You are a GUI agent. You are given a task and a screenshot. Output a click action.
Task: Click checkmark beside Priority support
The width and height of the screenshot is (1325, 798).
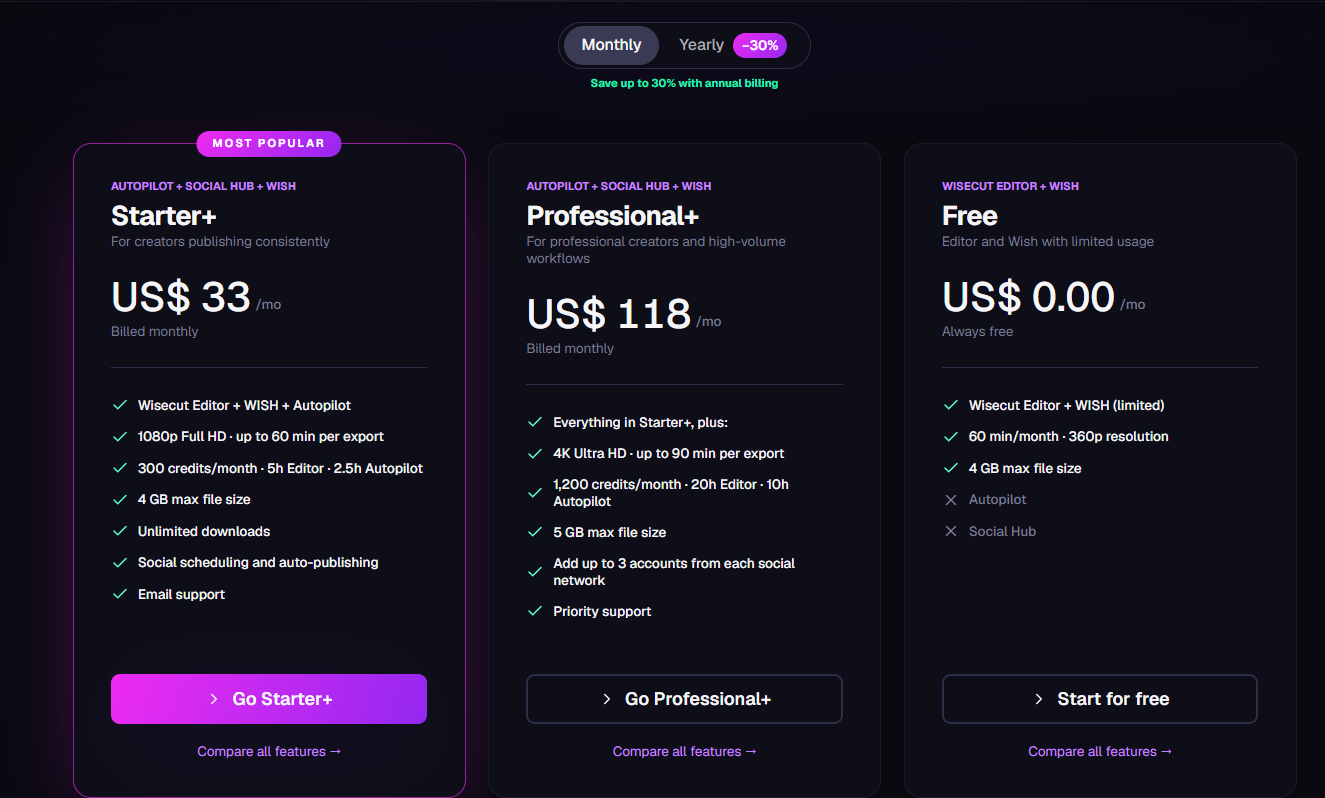pos(535,611)
